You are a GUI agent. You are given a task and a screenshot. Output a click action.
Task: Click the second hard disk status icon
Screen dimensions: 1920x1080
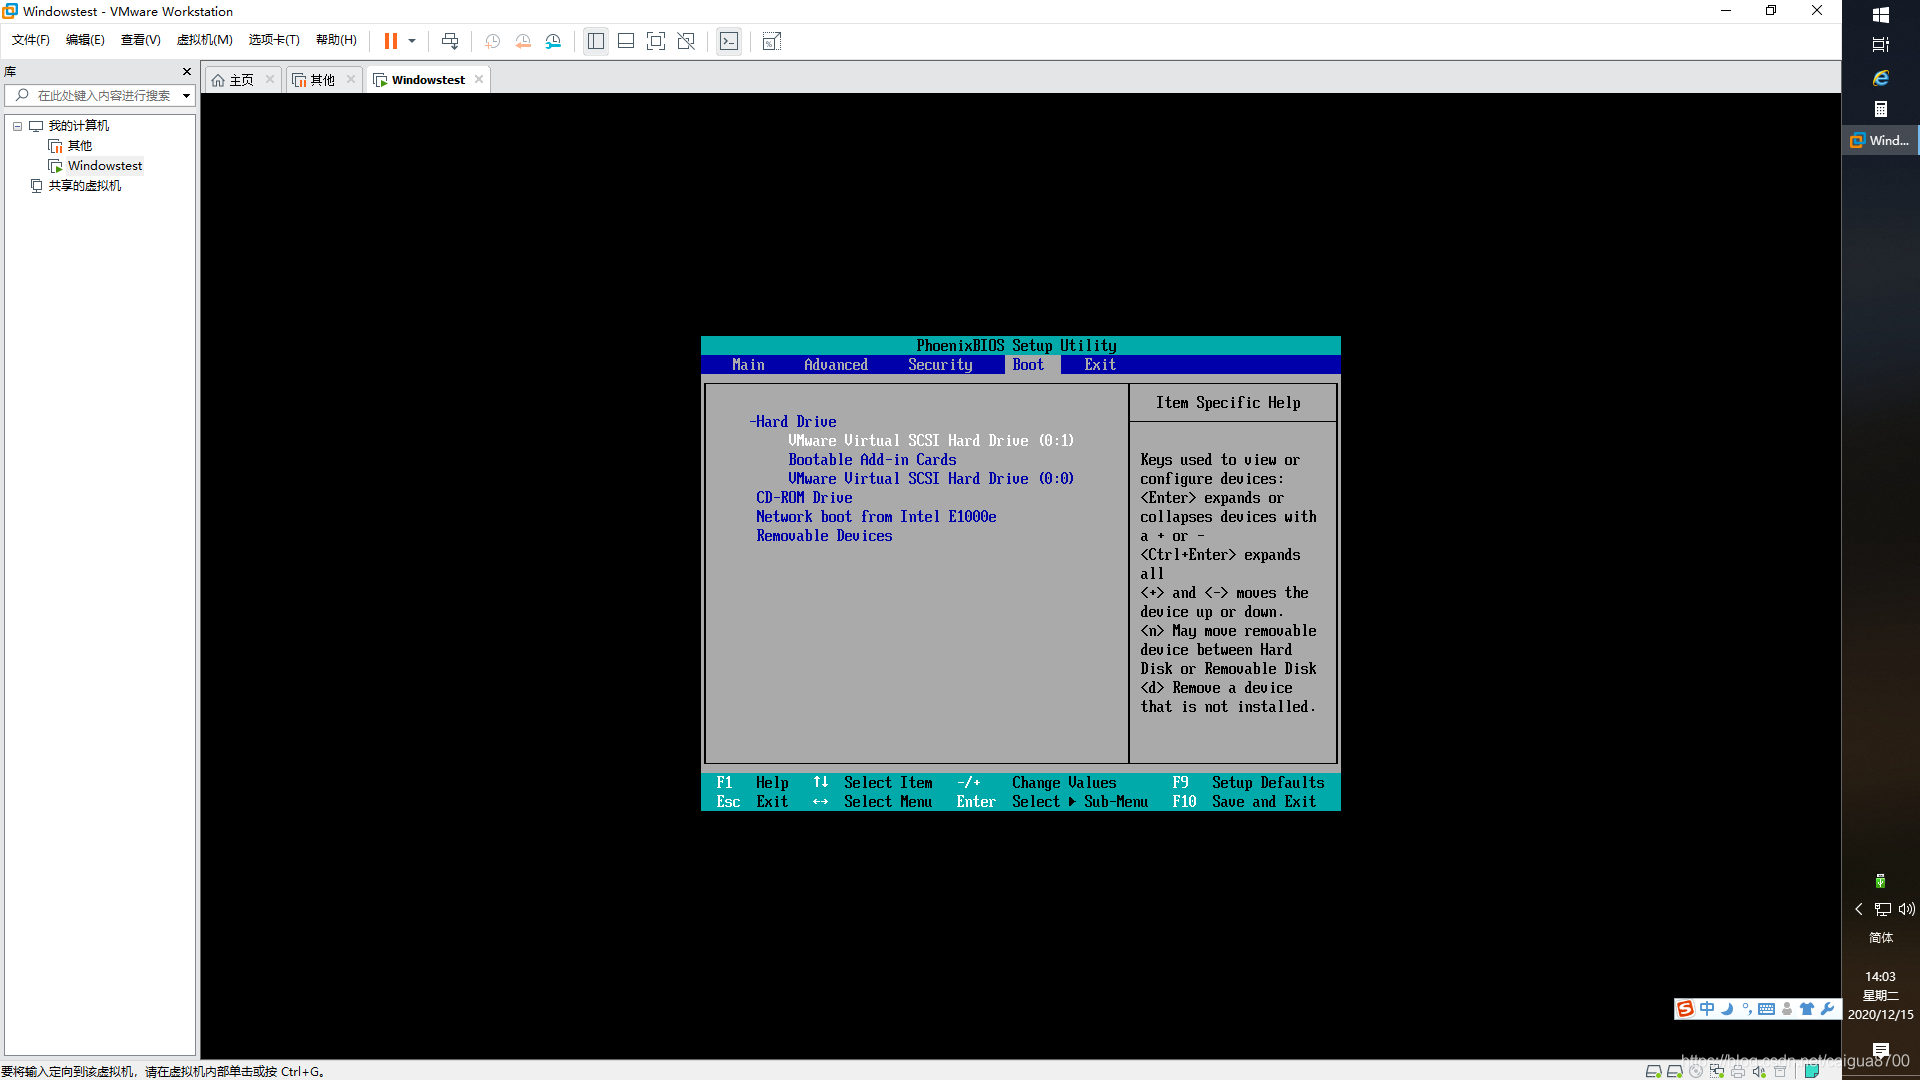point(1674,1071)
